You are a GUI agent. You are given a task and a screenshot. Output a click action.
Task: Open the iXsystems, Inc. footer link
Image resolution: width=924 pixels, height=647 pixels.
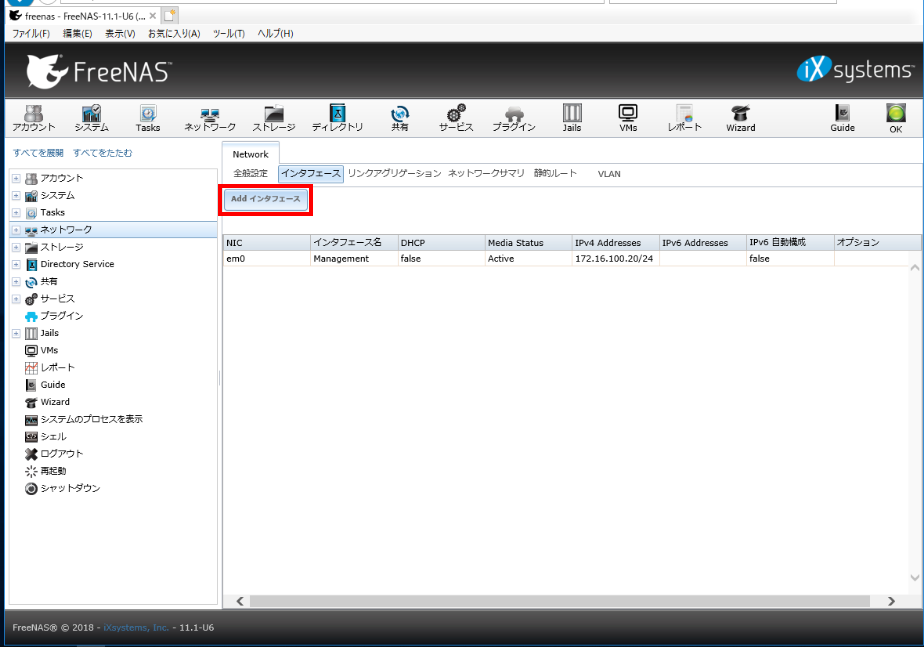(136, 628)
